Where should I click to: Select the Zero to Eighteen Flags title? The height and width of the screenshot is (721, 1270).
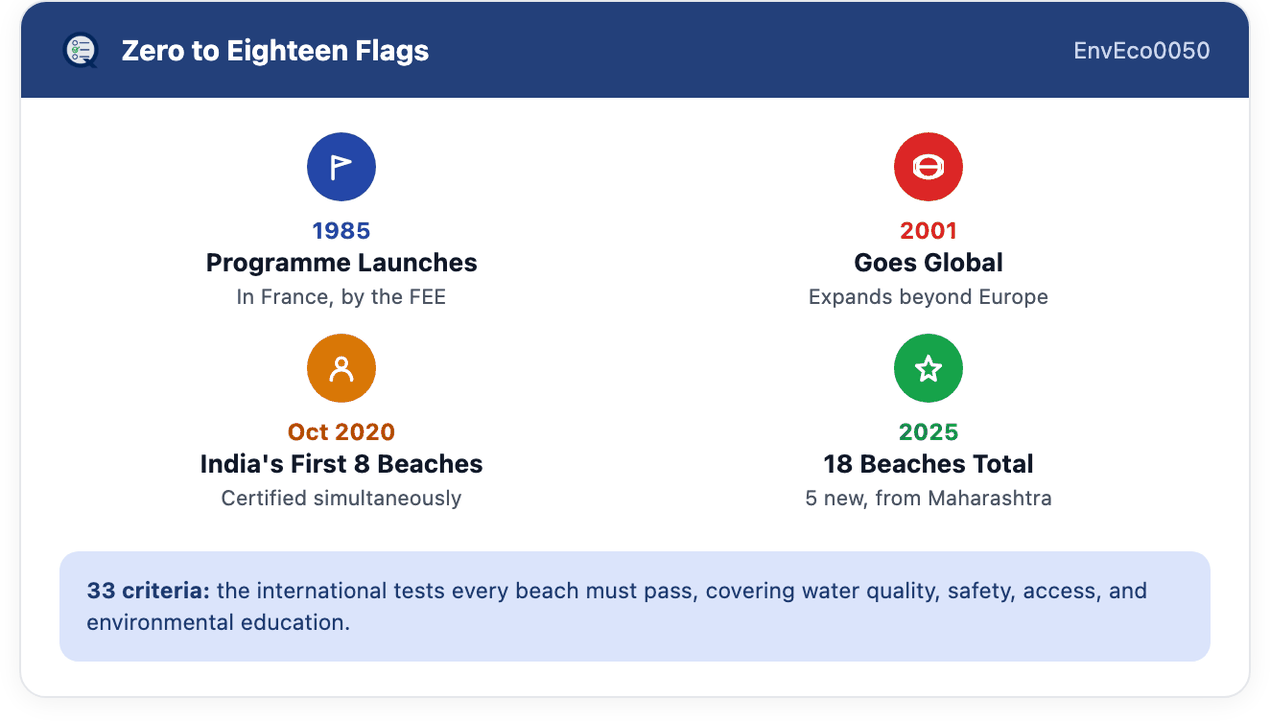tap(275, 50)
